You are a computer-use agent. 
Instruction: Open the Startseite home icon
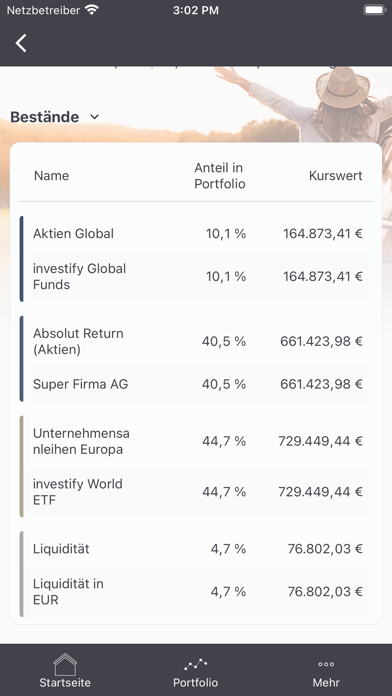65,664
